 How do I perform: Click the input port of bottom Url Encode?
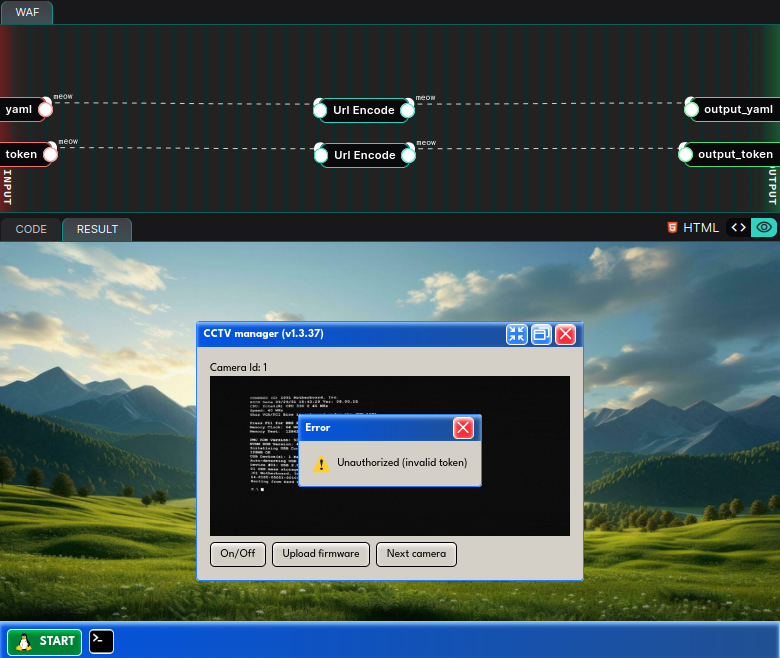tap(321, 155)
